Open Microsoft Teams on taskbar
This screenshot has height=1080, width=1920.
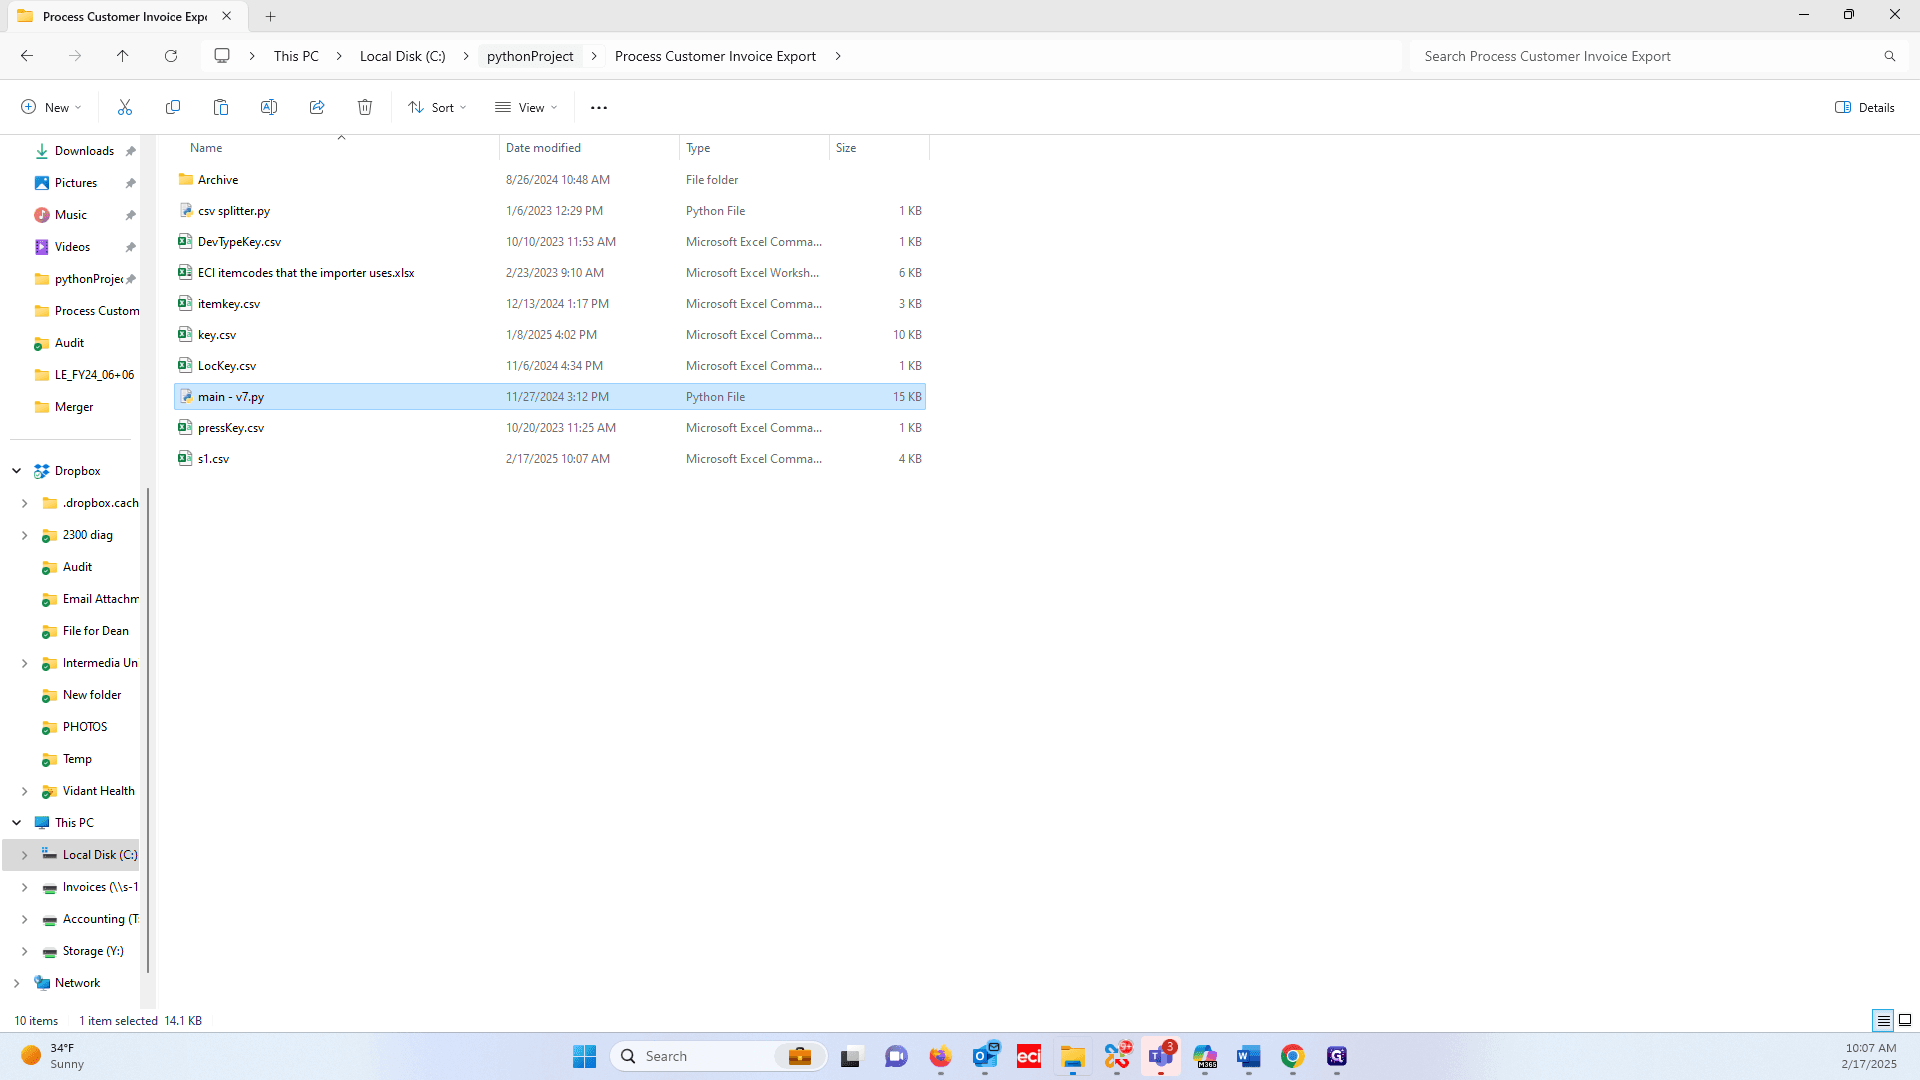click(1161, 1056)
